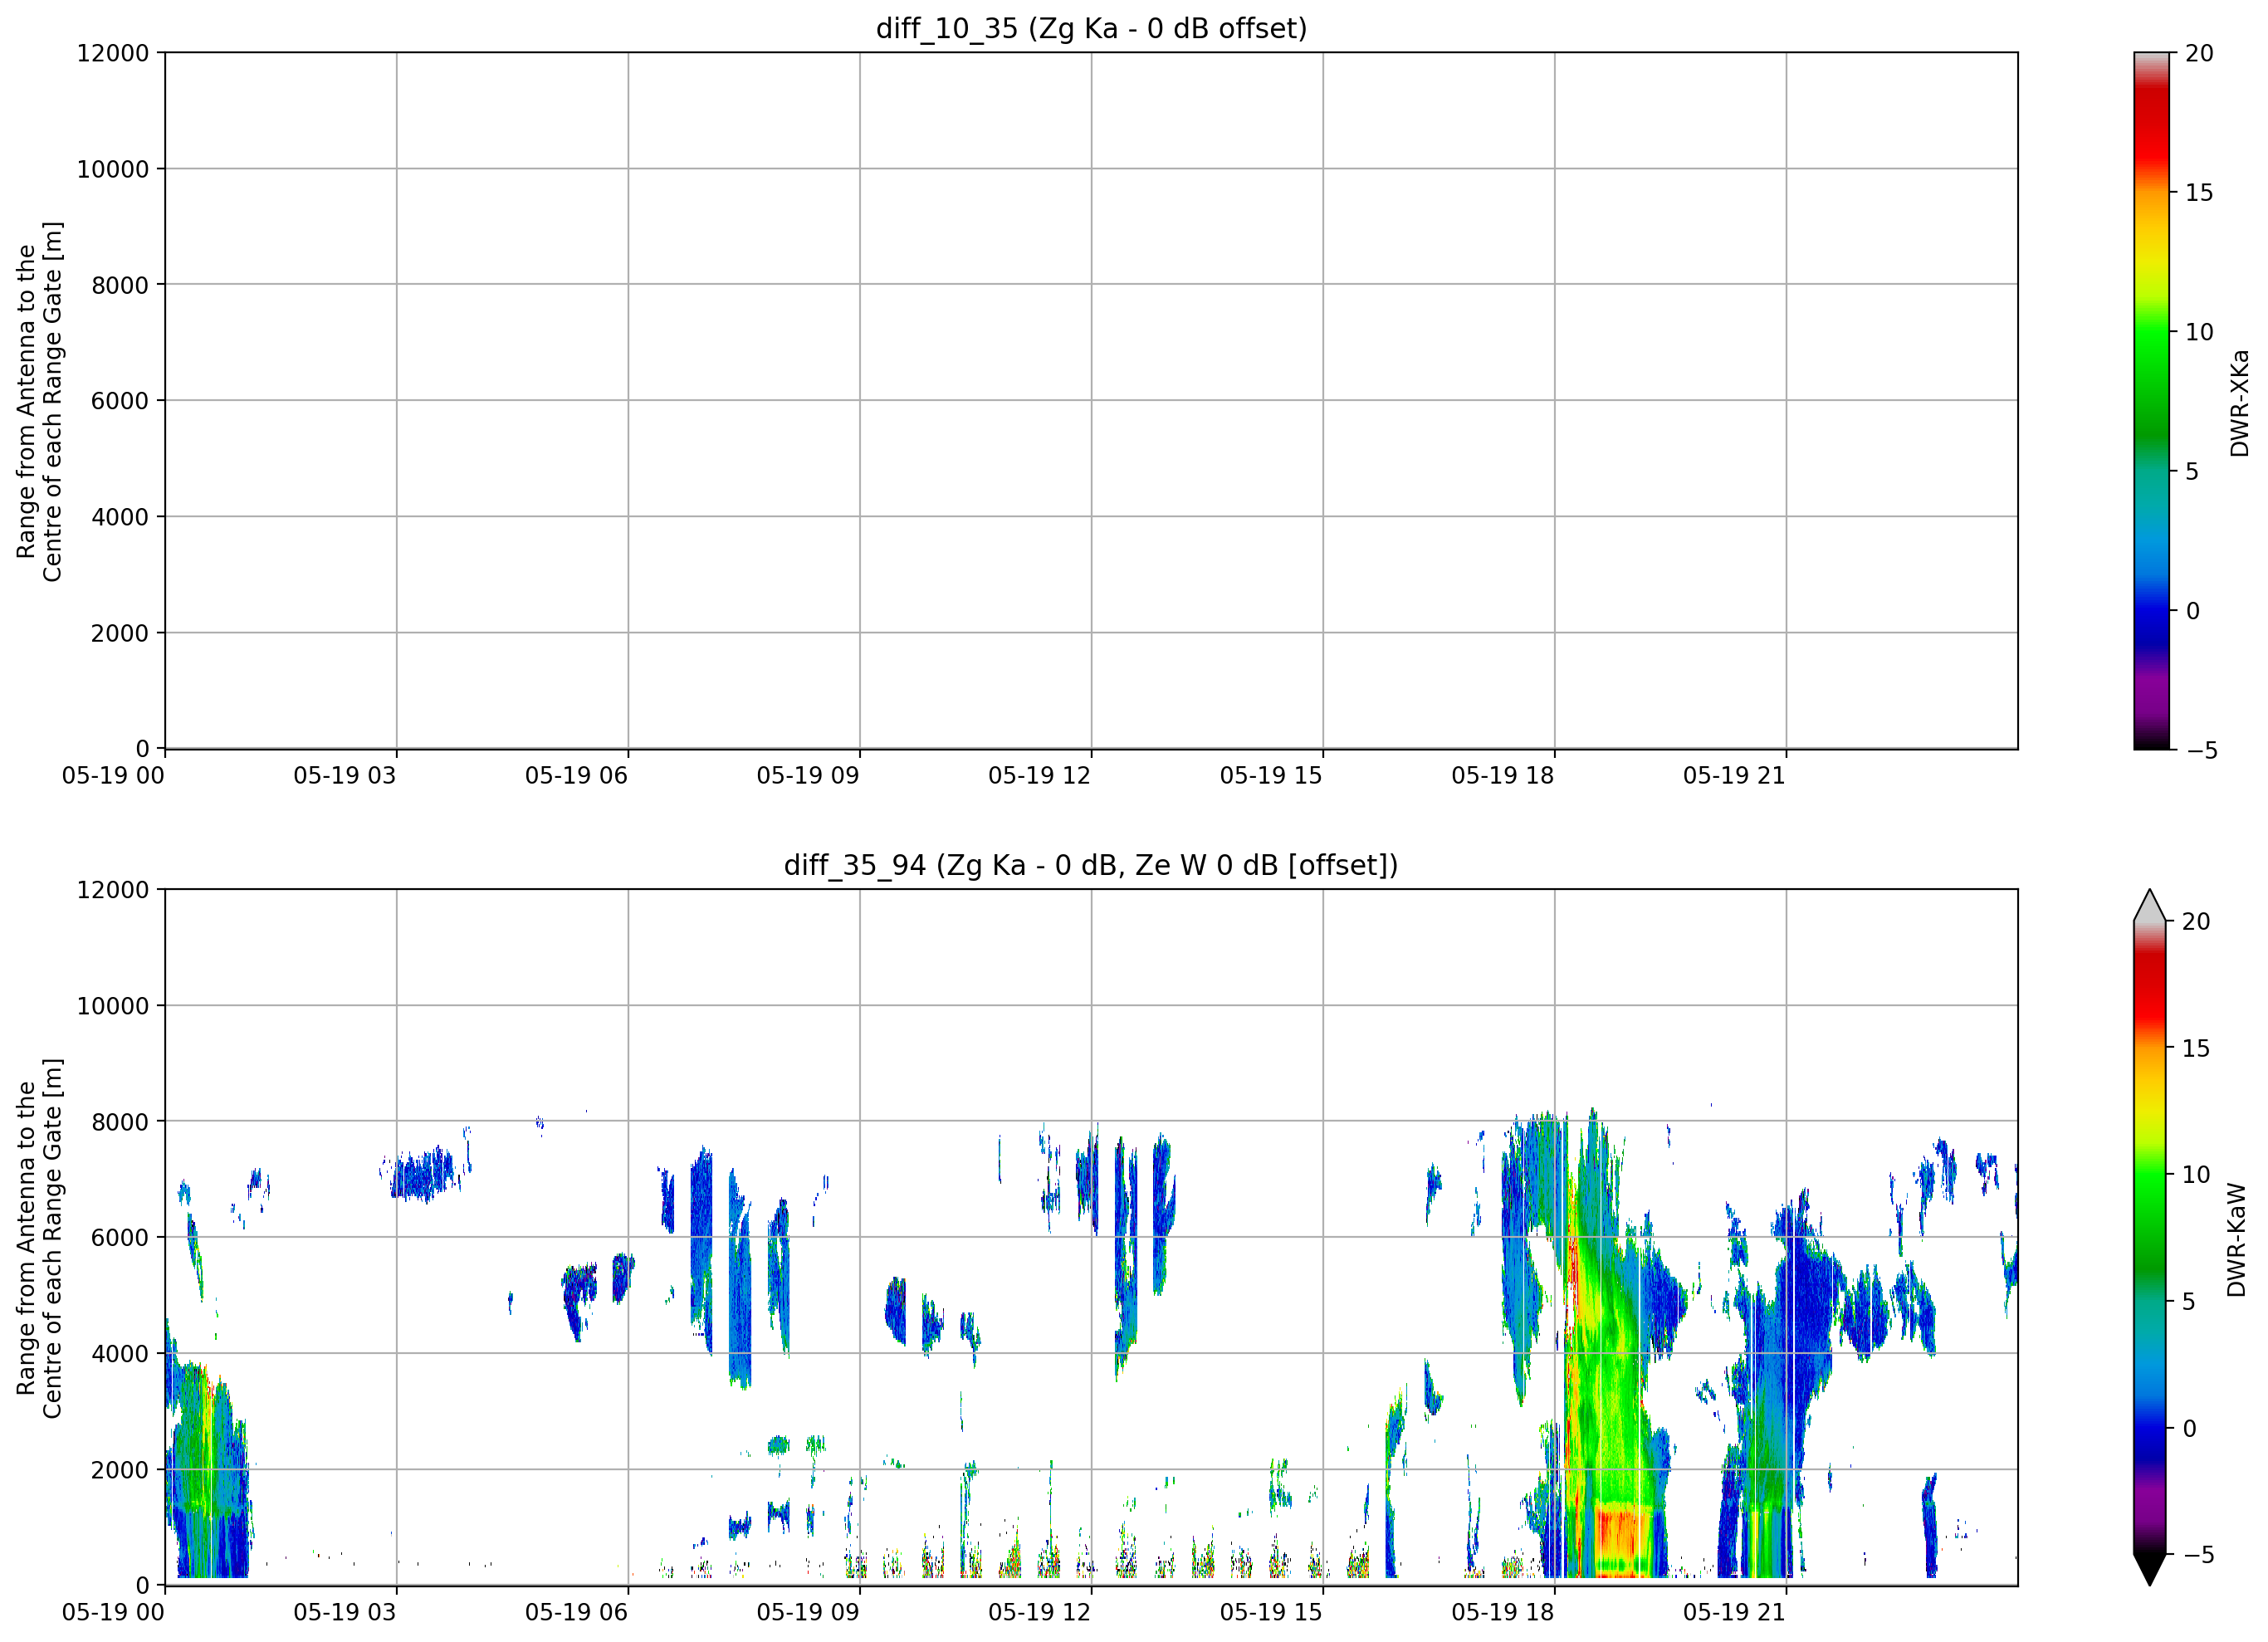Viewport: 2268px width, 1642px height.
Task: Click the 05-19 12 tick label under the top plot
Action: [x=1039, y=775]
